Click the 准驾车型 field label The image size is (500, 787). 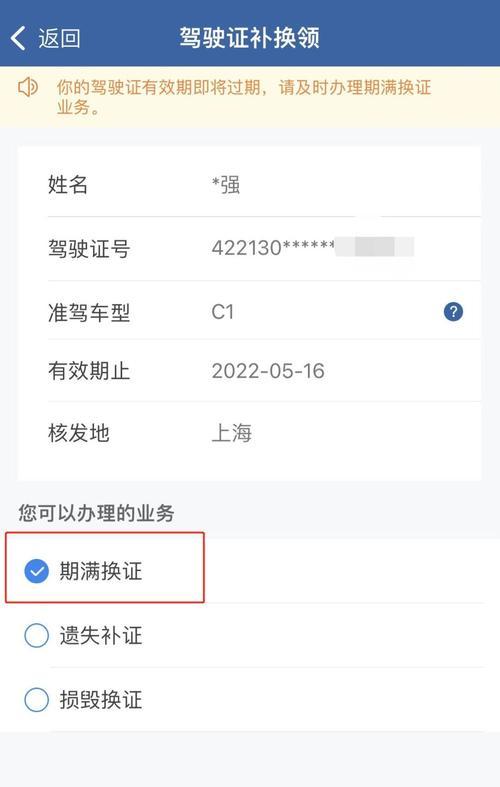89,313
